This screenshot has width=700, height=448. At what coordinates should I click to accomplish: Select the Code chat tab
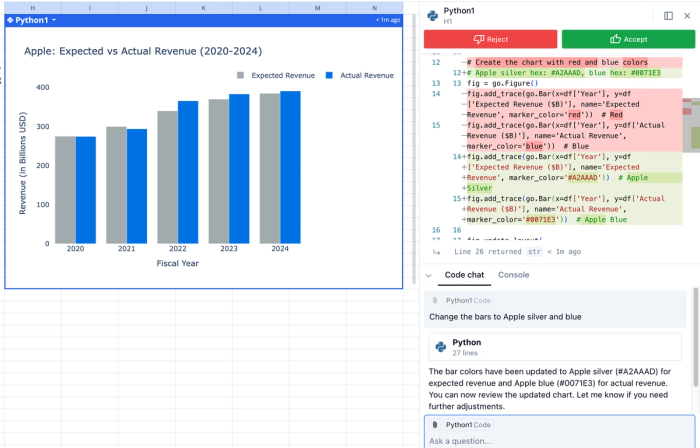(x=464, y=275)
